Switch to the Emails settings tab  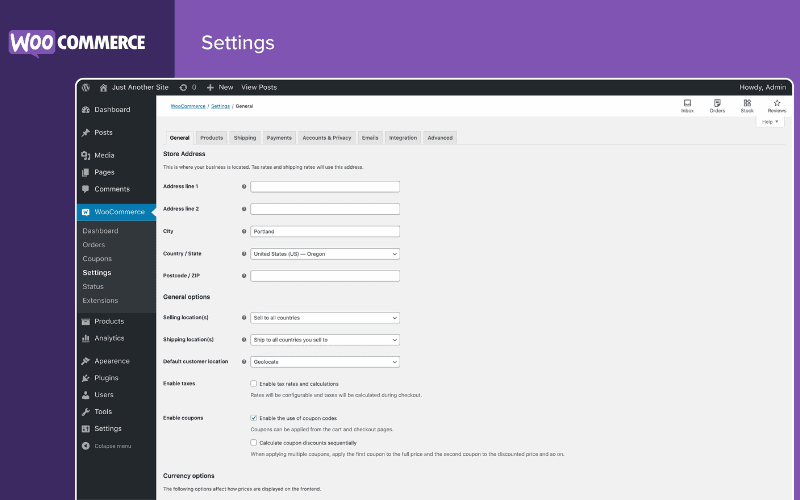click(370, 138)
